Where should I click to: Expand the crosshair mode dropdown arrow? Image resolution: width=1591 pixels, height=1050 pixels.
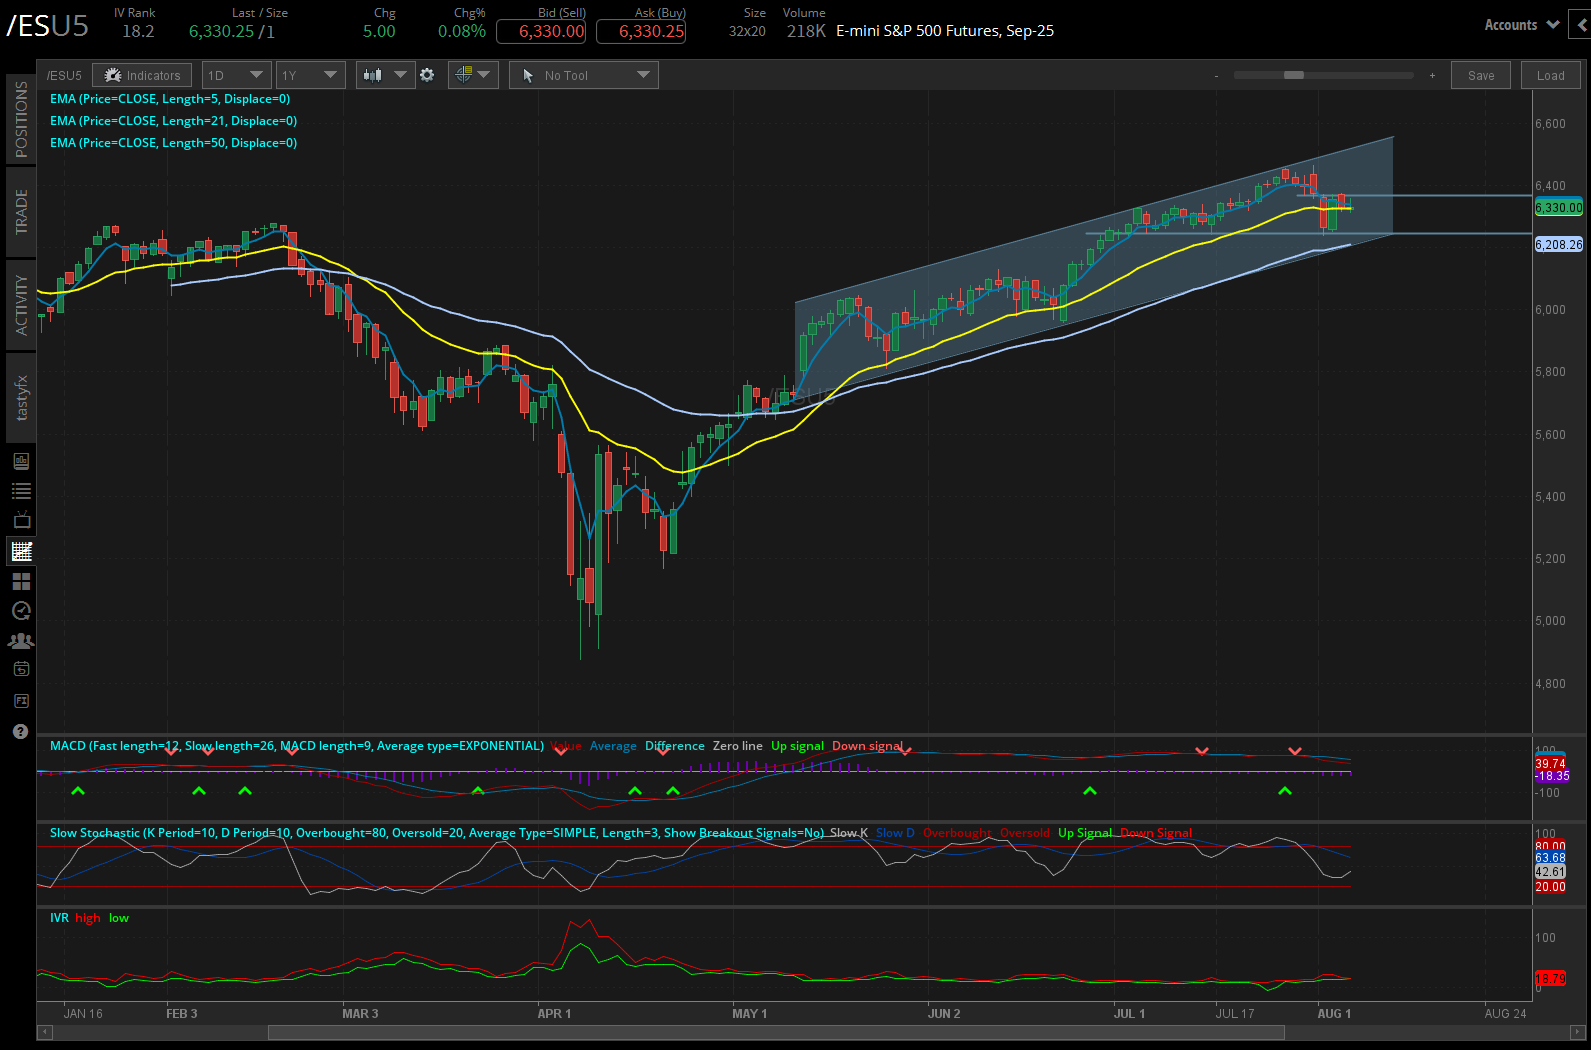point(484,75)
